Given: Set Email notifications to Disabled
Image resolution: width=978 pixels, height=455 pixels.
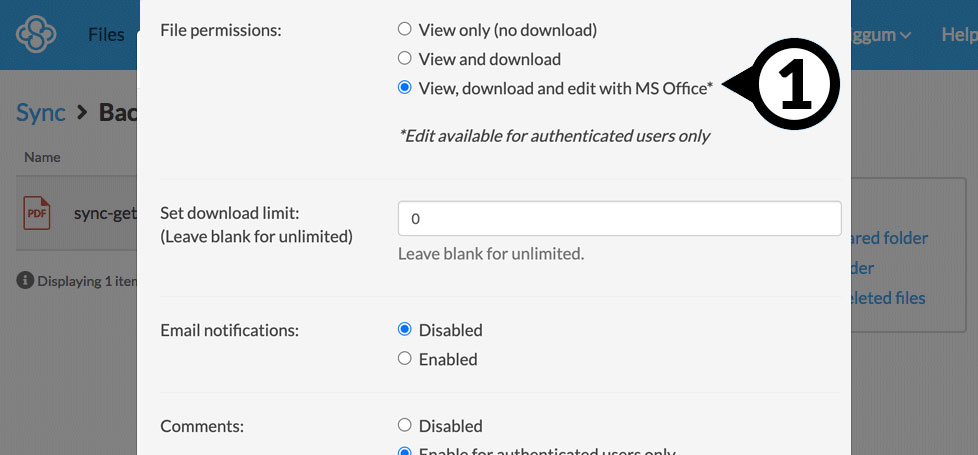Looking at the screenshot, I should 405,330.
